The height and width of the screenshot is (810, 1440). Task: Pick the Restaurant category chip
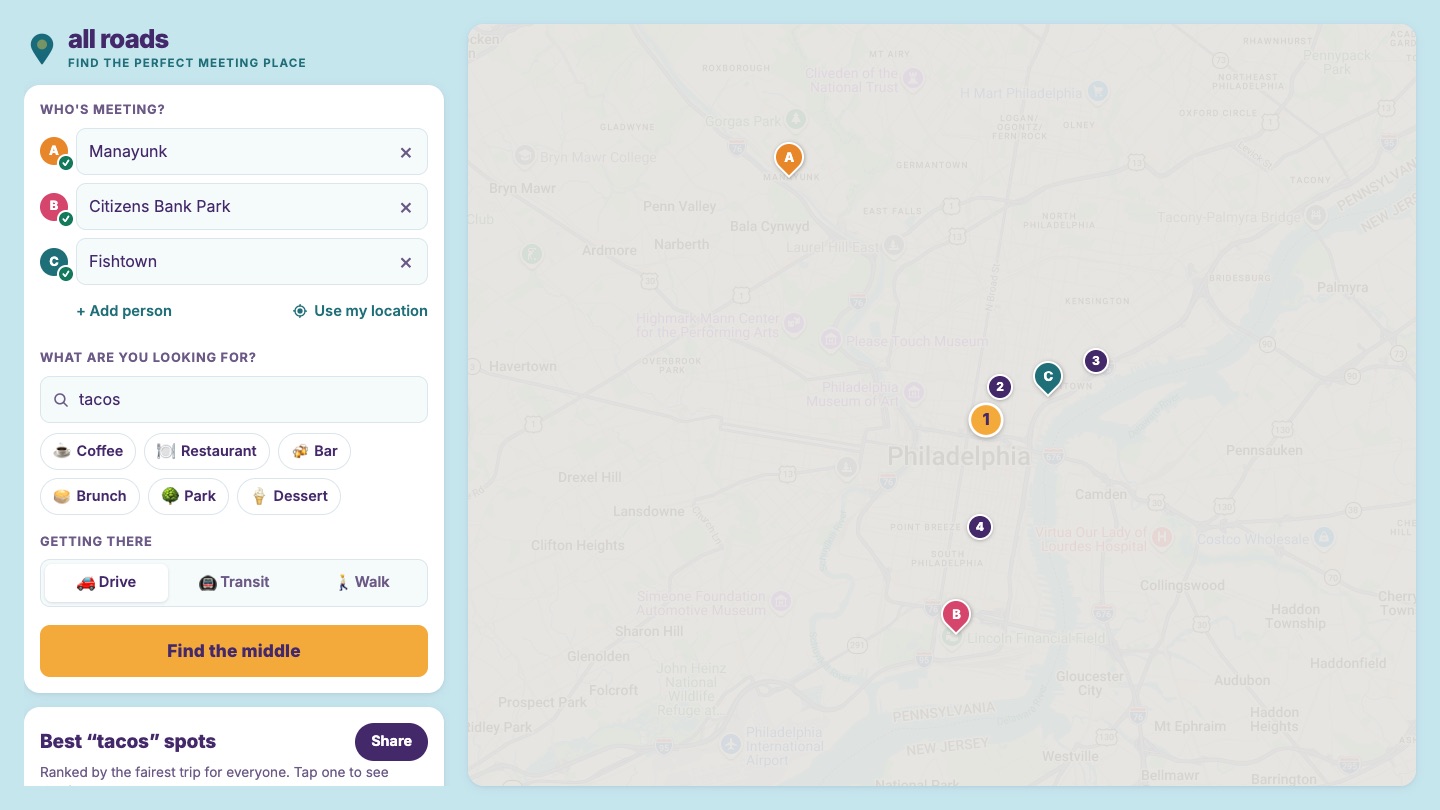(x=207, y=451)
